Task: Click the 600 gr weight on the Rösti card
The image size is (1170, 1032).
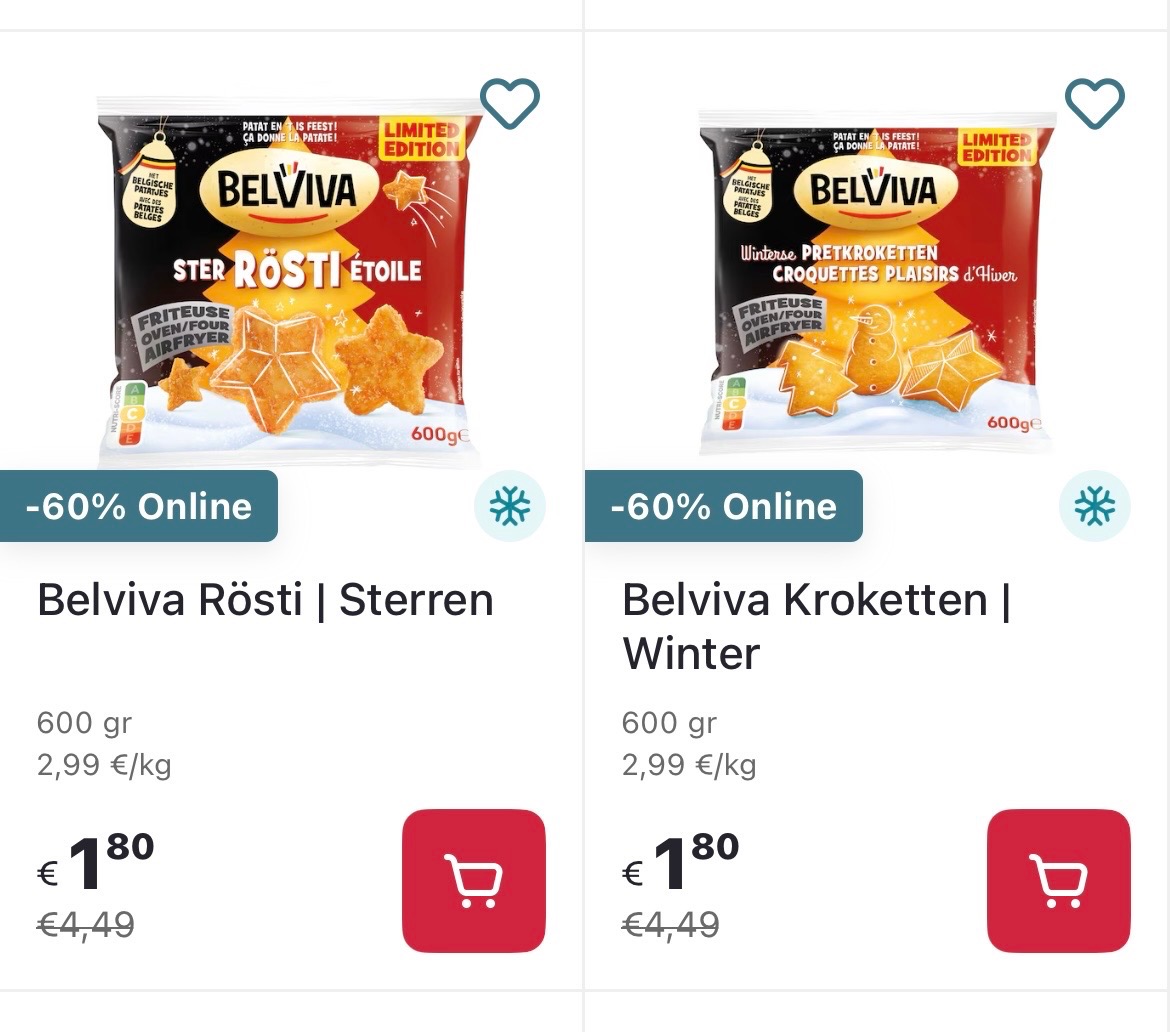Action: (84, 722)
